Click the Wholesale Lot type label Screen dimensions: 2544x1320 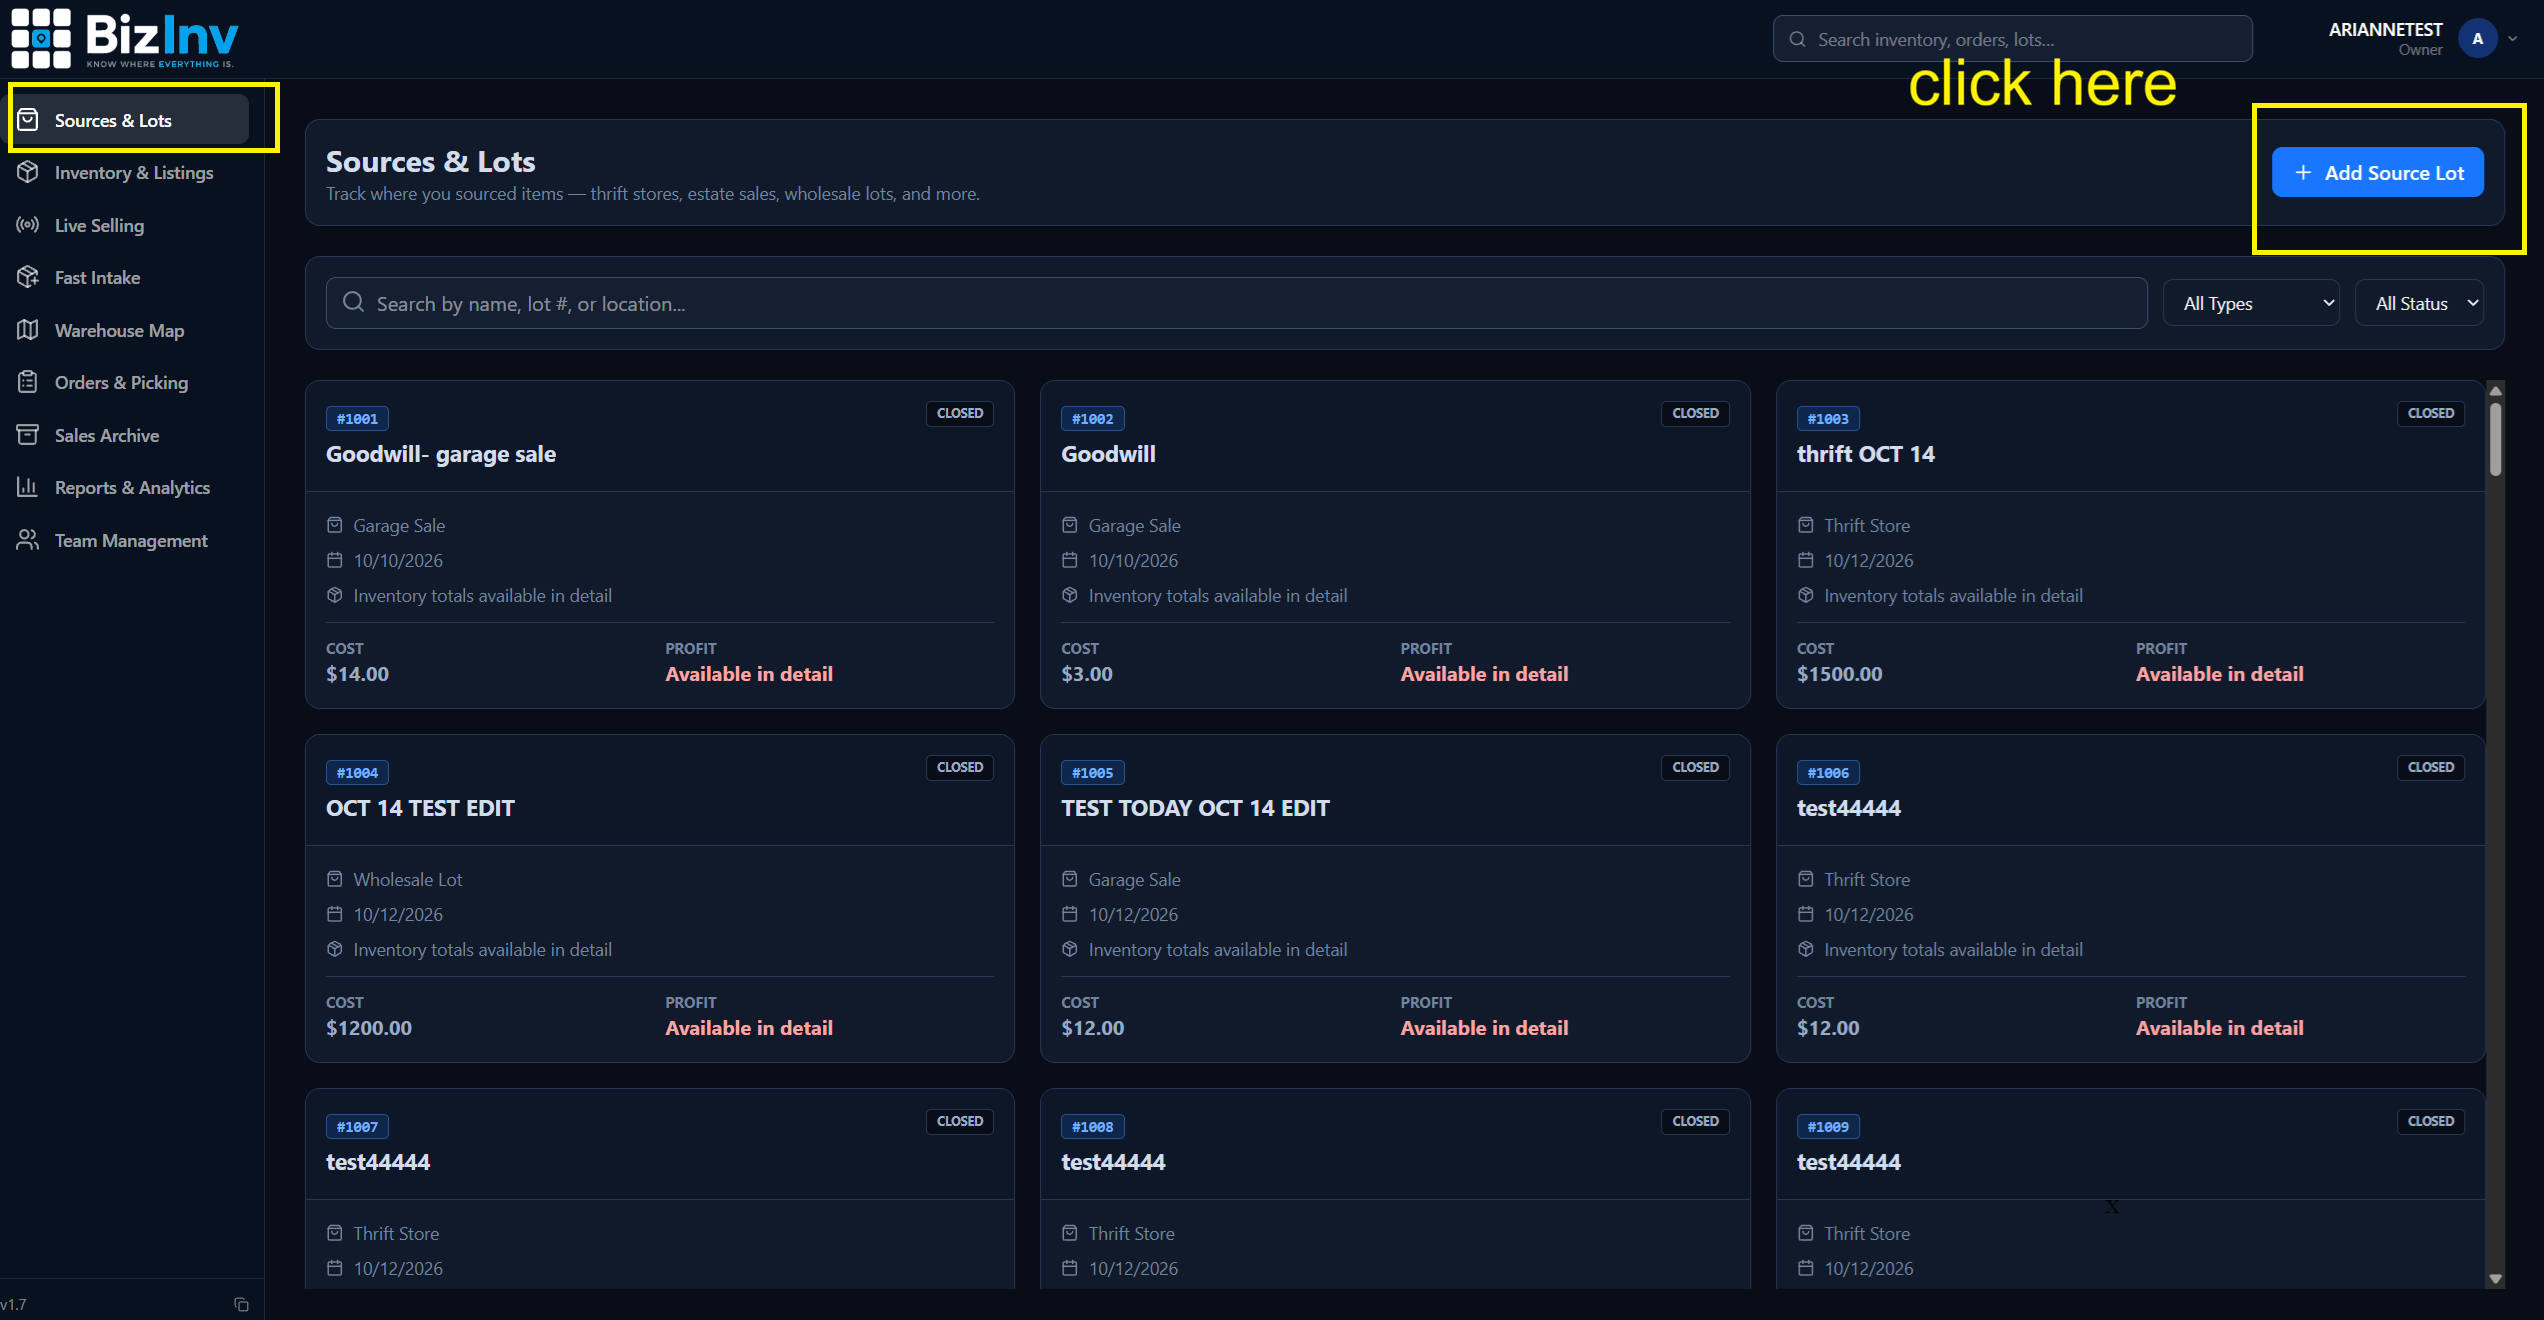tap(408, 879)
